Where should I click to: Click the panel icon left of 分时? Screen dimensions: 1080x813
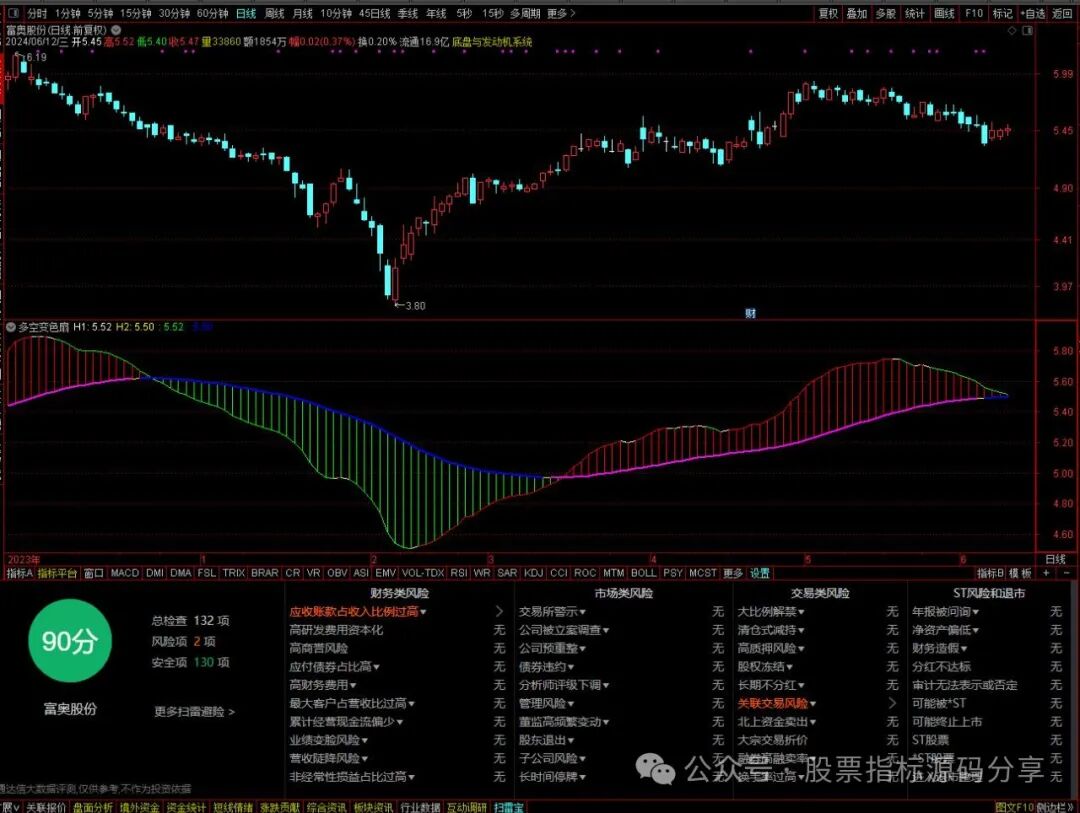pyautogui.click(x=13, y=13)
